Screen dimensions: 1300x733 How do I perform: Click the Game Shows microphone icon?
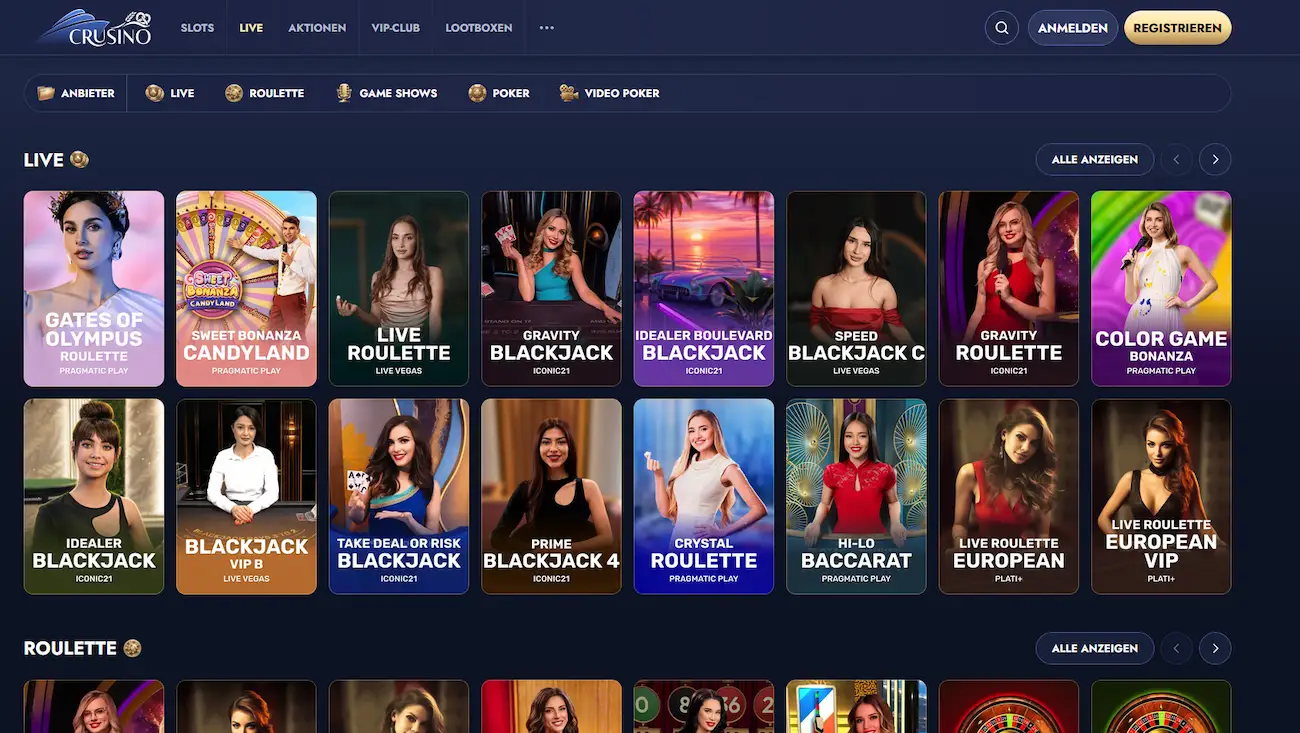tap(344, 93)
